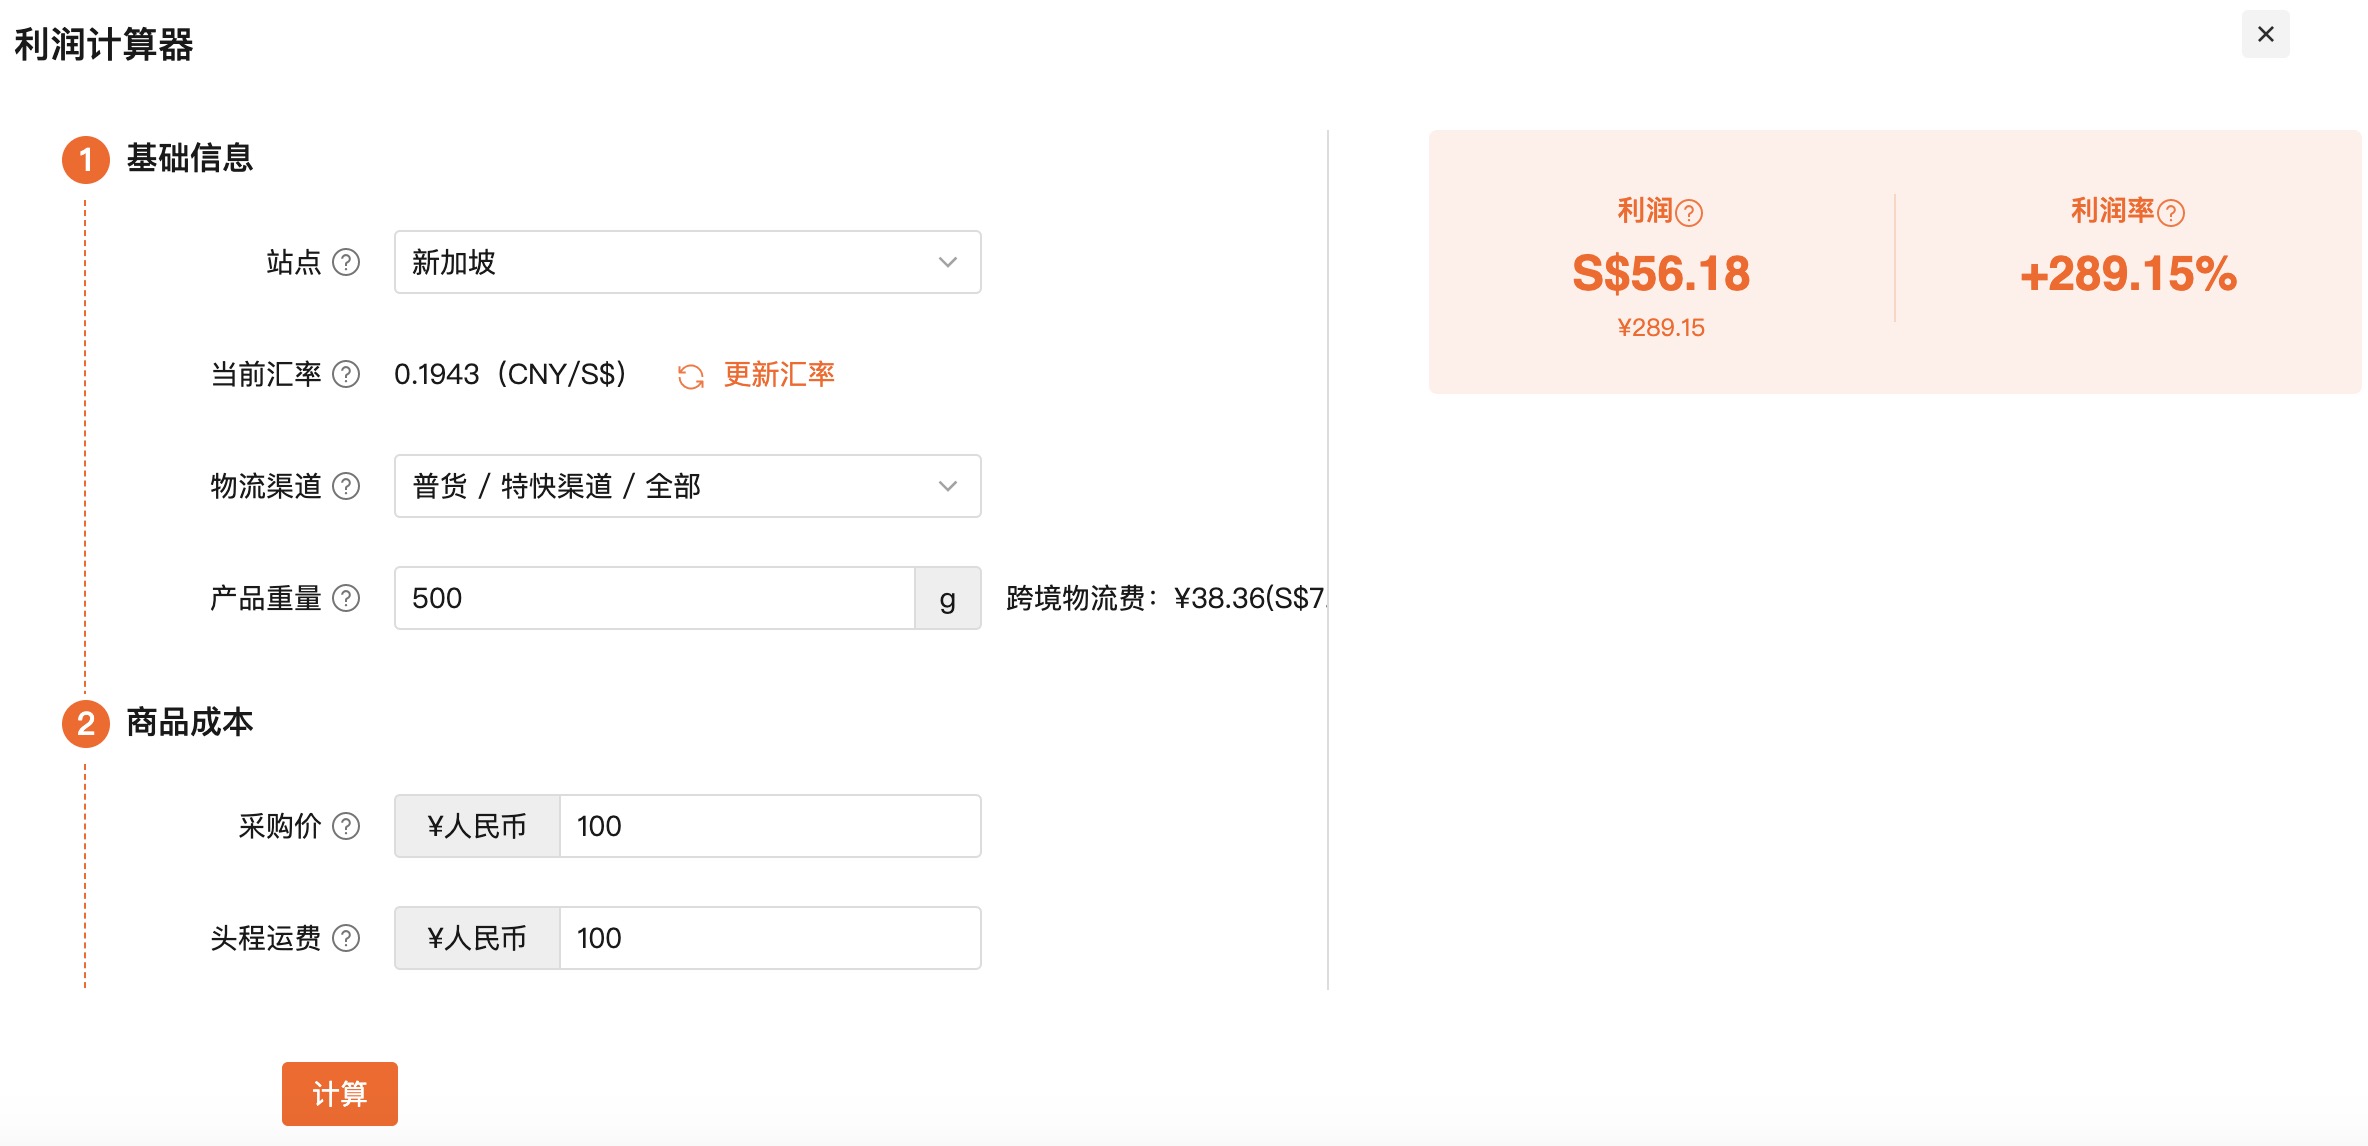Expand the 新加坡 dropdown chevron arrow
This screenshot has height=1146, width=2368.
click(948, 262)
